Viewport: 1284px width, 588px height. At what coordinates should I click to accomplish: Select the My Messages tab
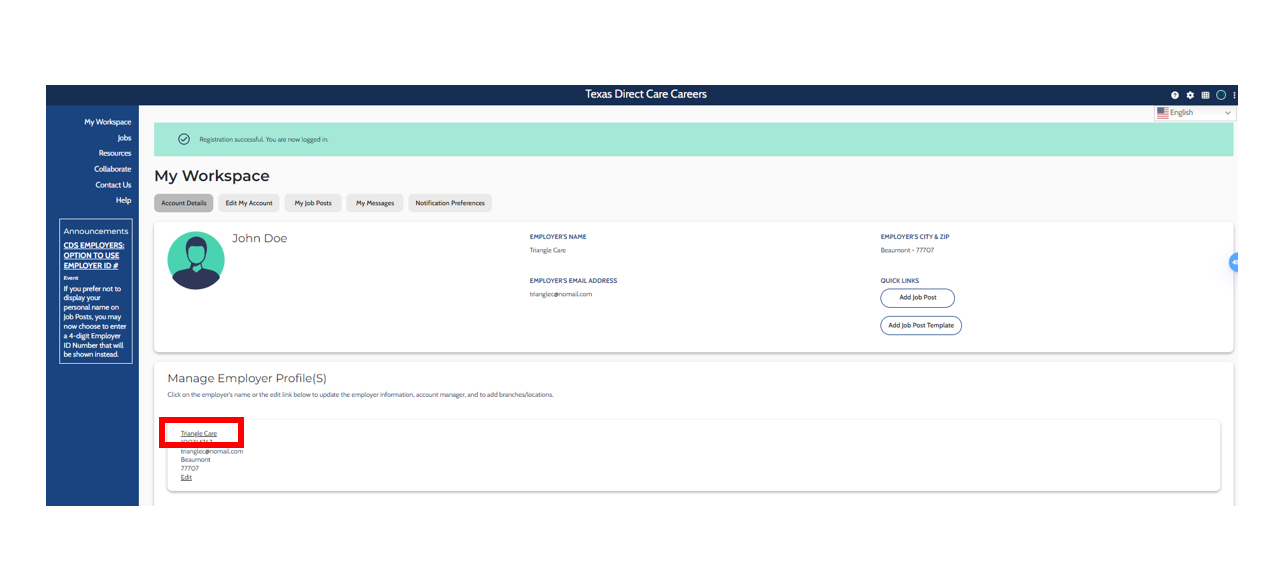[x=375, y=203]
